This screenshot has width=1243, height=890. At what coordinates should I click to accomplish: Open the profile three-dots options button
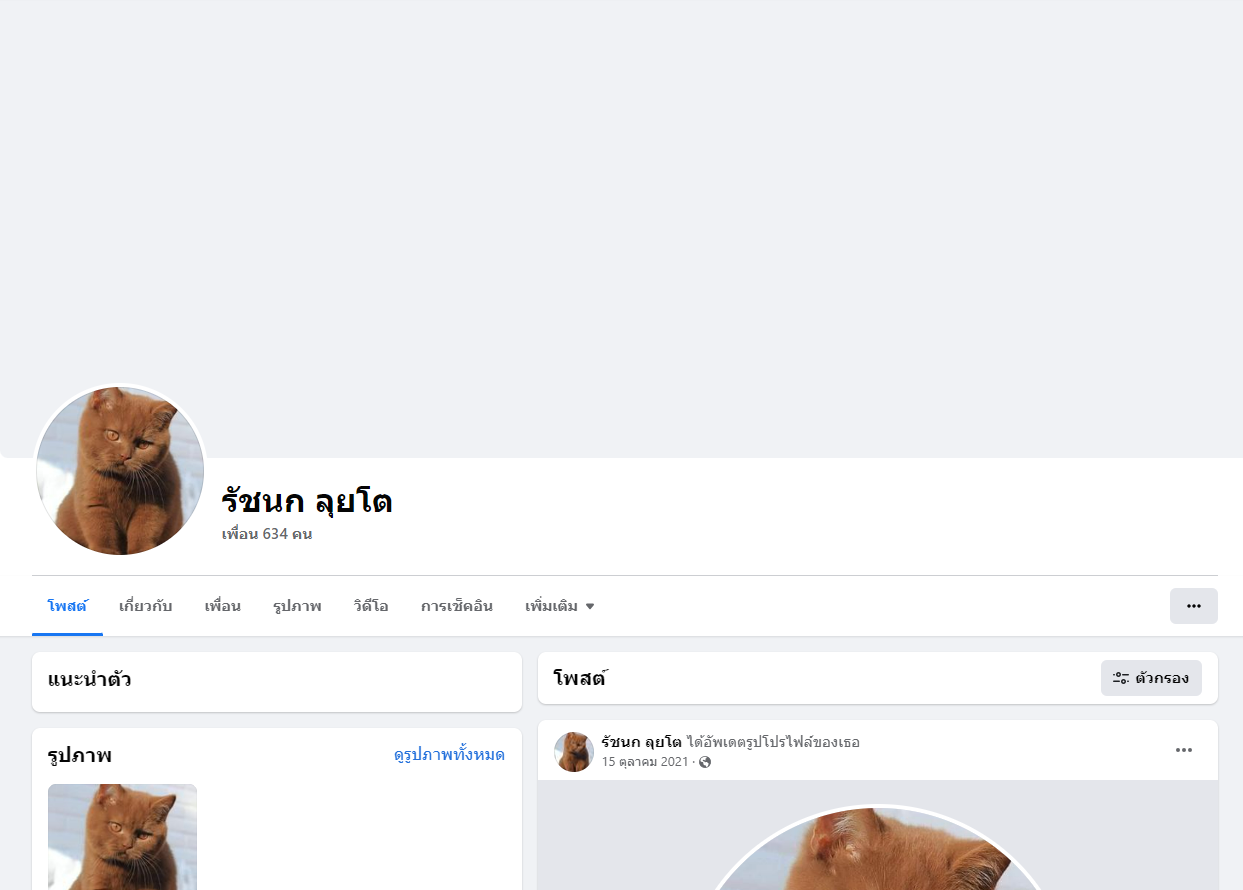coord(1193,606)
